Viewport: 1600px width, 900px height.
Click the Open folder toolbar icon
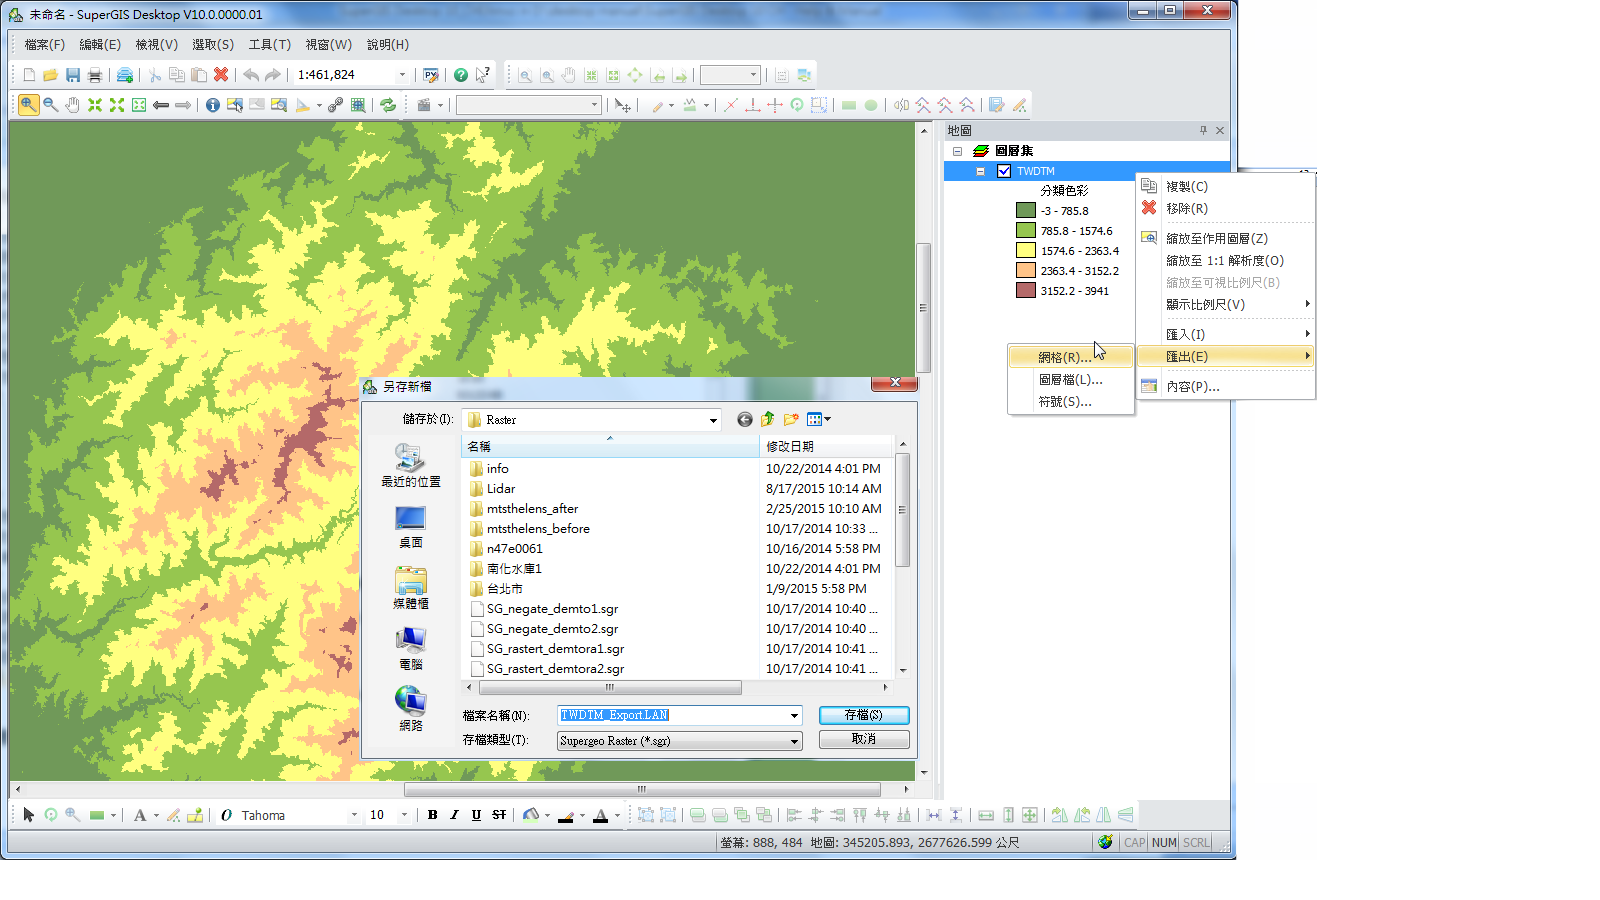pyautogui.click(x=50, y=75)
